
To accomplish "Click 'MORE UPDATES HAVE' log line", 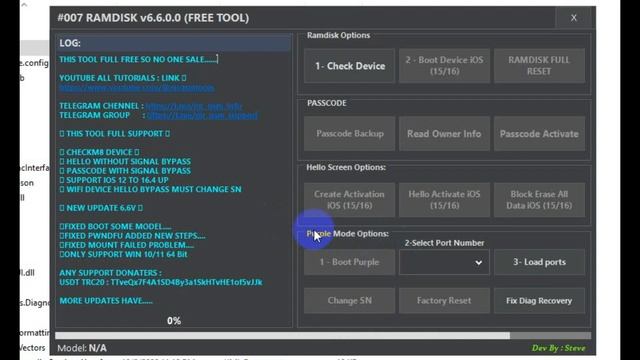I will (106, 301).
